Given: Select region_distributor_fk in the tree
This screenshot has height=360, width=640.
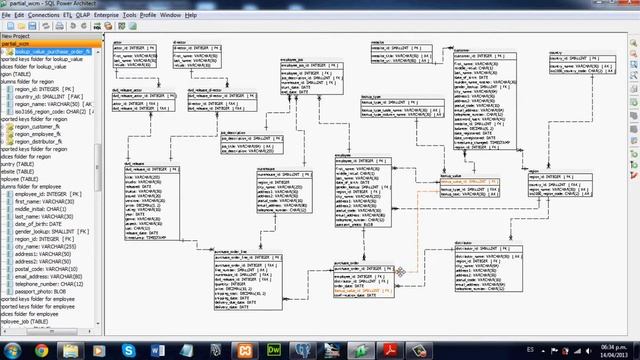Looking at the screenshot, I should (x=38, y=142).
